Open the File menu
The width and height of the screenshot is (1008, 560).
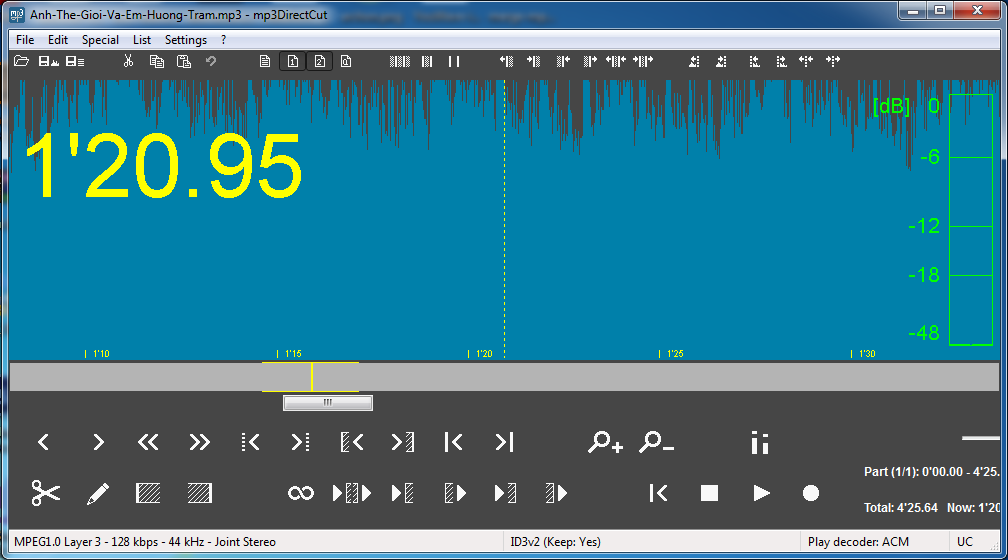coord(25,40)
